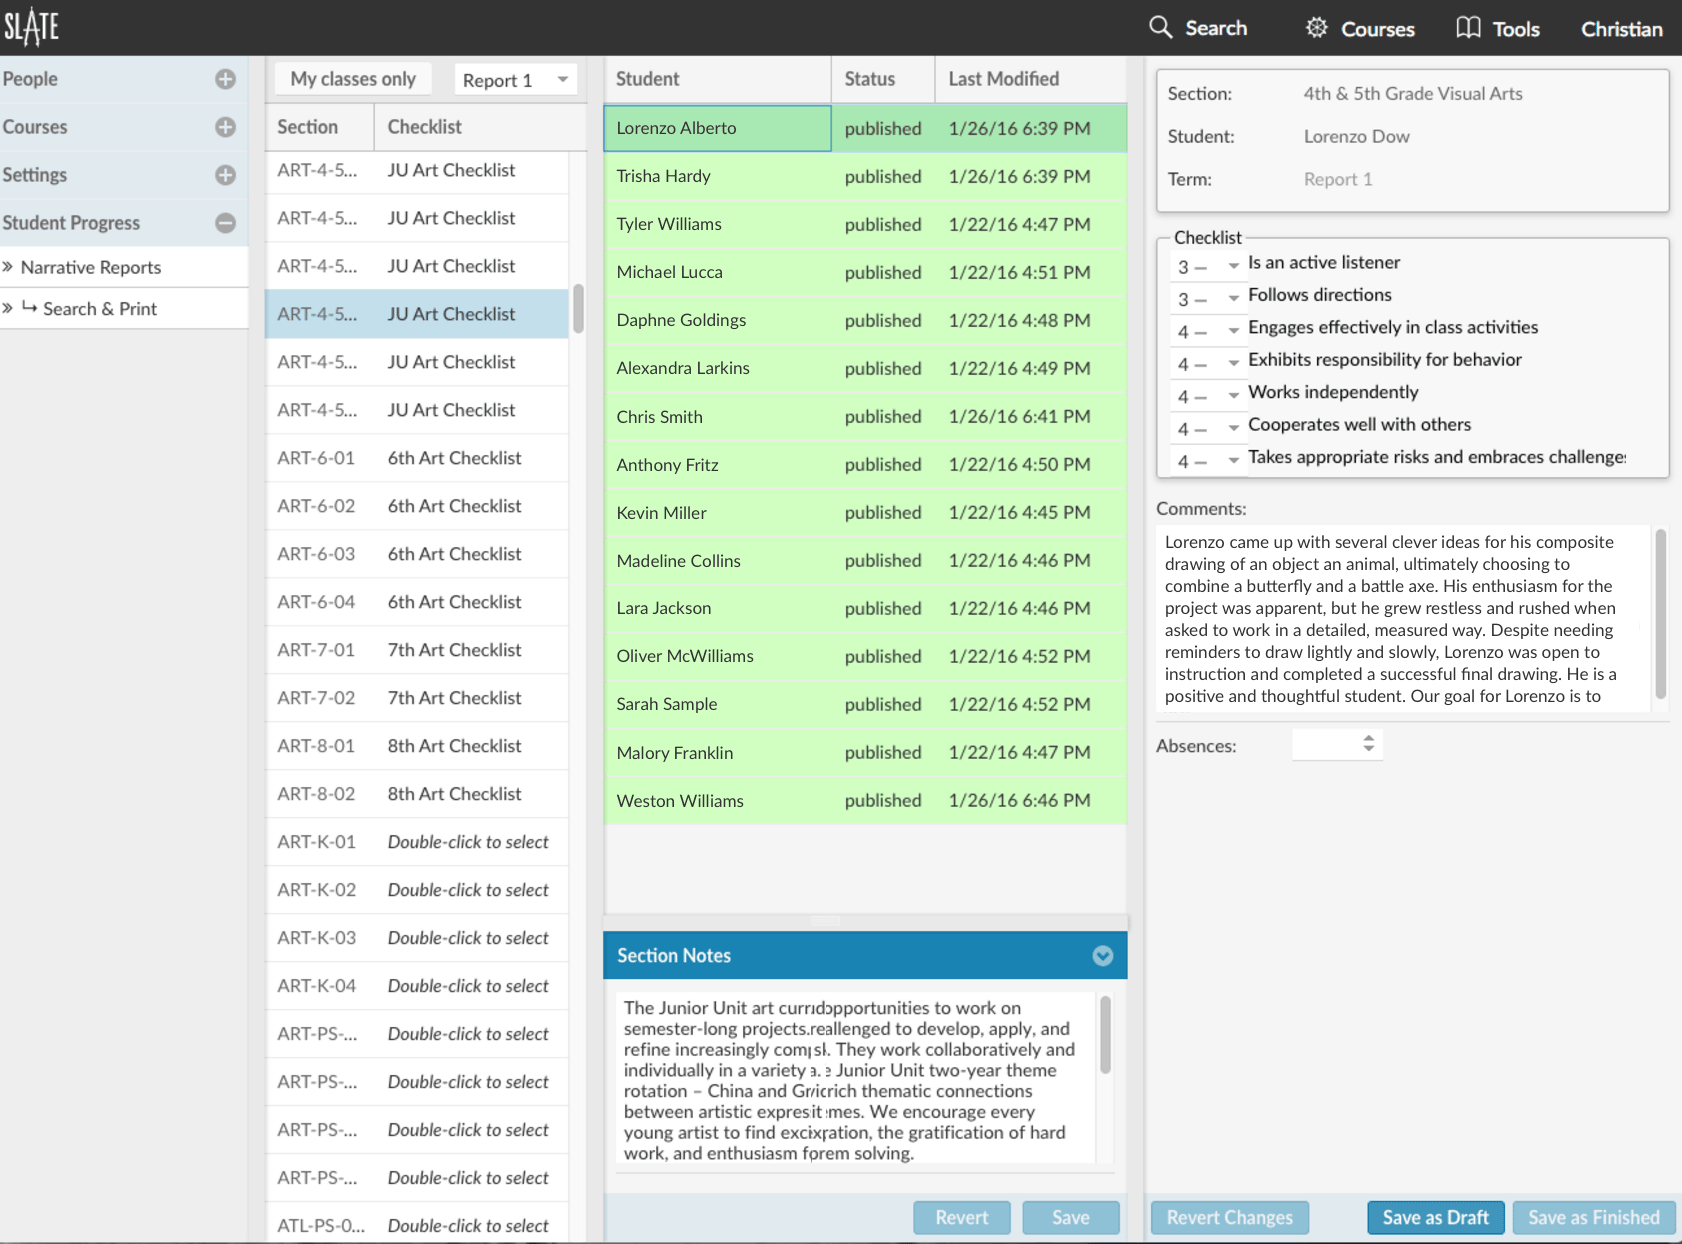Click the section list scrollbar
The height and width of the screenshot is (1244, 1682).
click(x=578, y=309)
